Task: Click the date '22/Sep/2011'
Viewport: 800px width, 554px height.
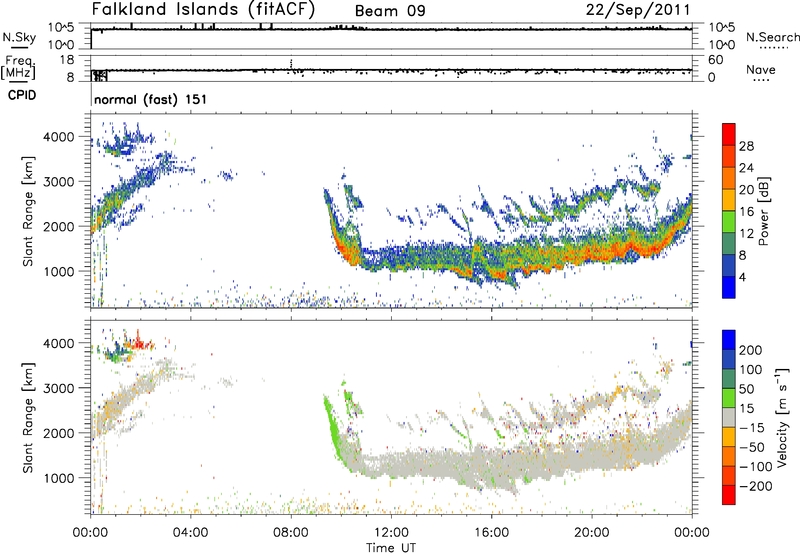Action: (638, 10)
